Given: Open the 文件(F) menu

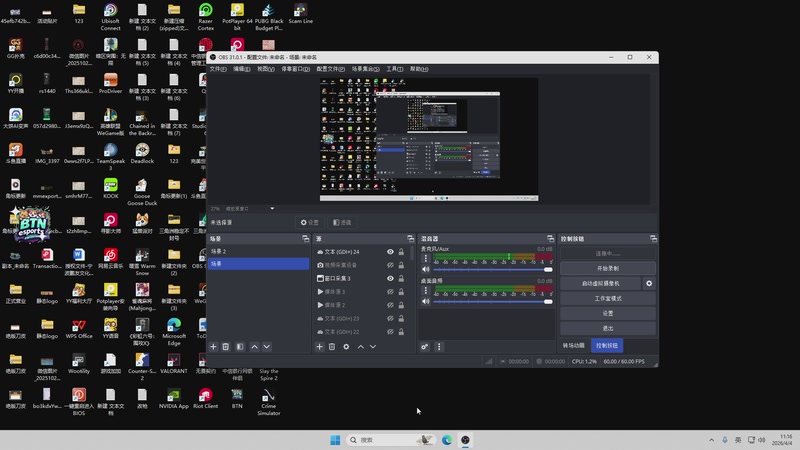Looking at the screenshot, I should [218, 69].
